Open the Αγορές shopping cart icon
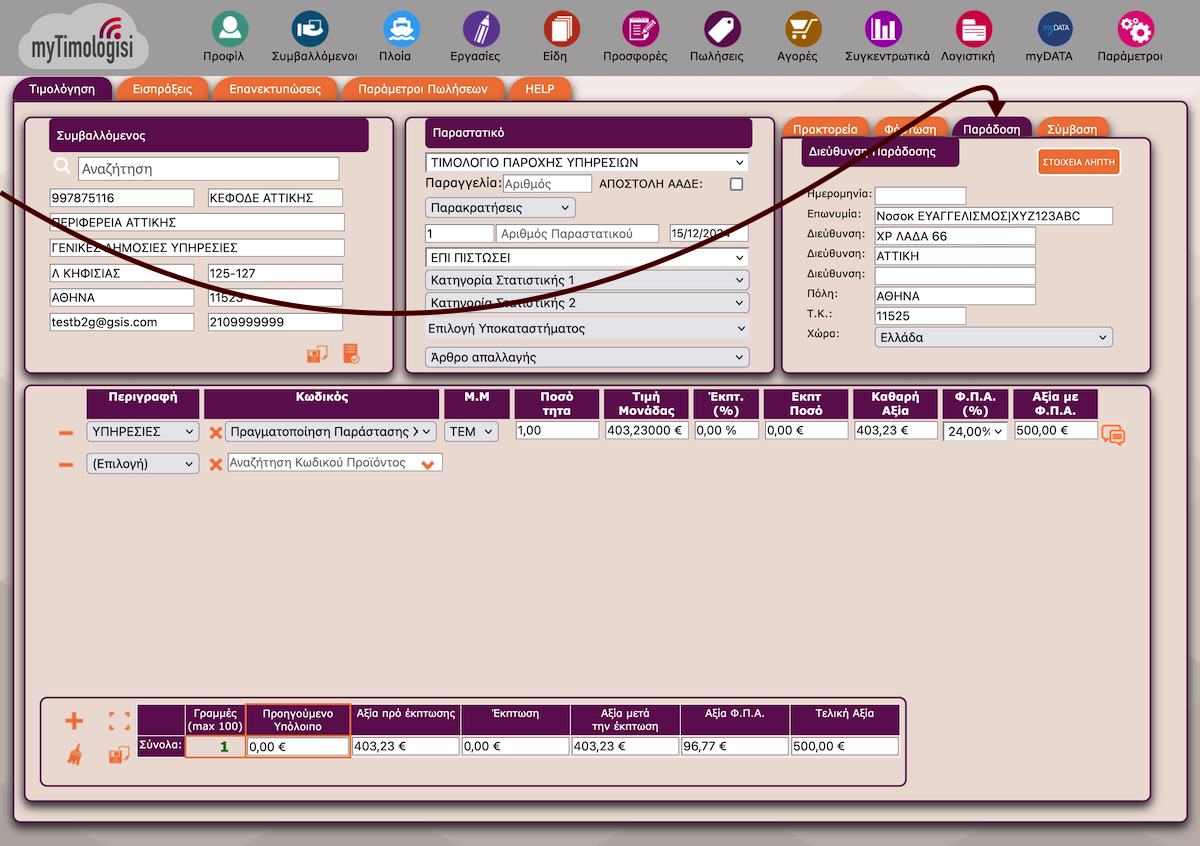Image resolution: width=1200 pixels, height=846 pixels. pyautogui.click(x=797, y=30)
